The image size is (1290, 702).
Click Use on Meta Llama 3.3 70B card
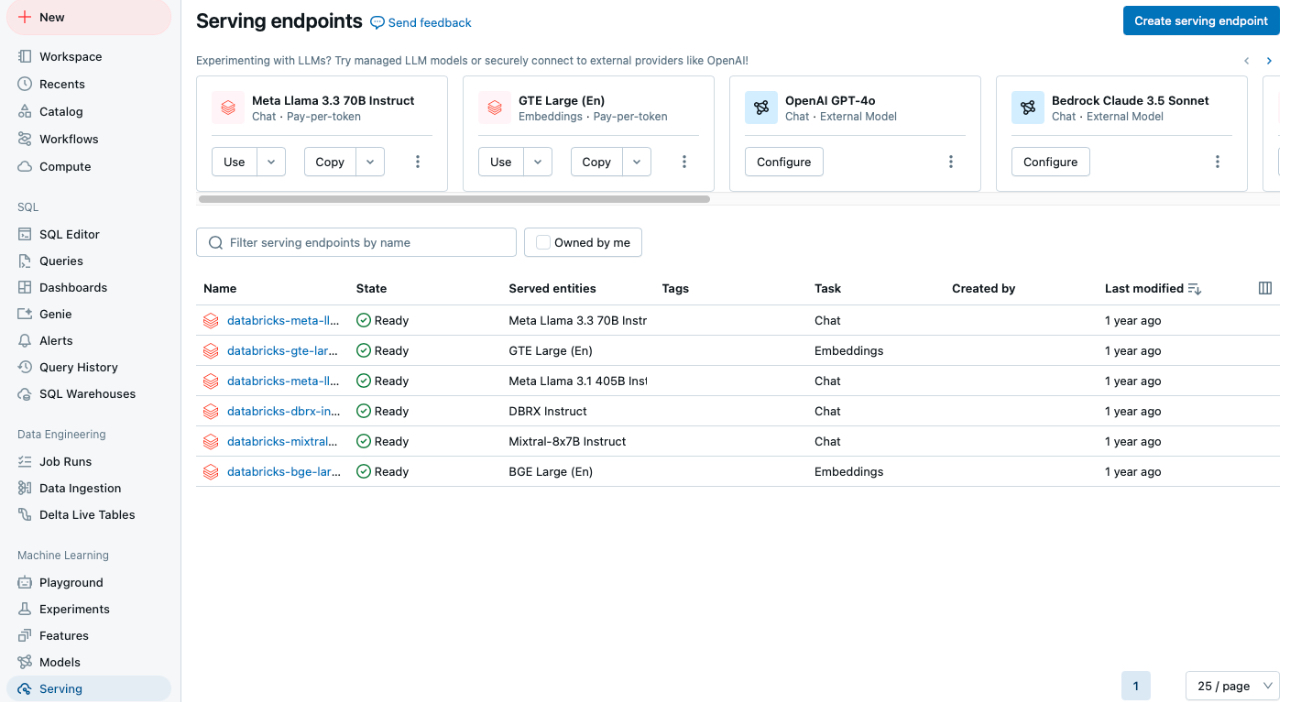234,162
